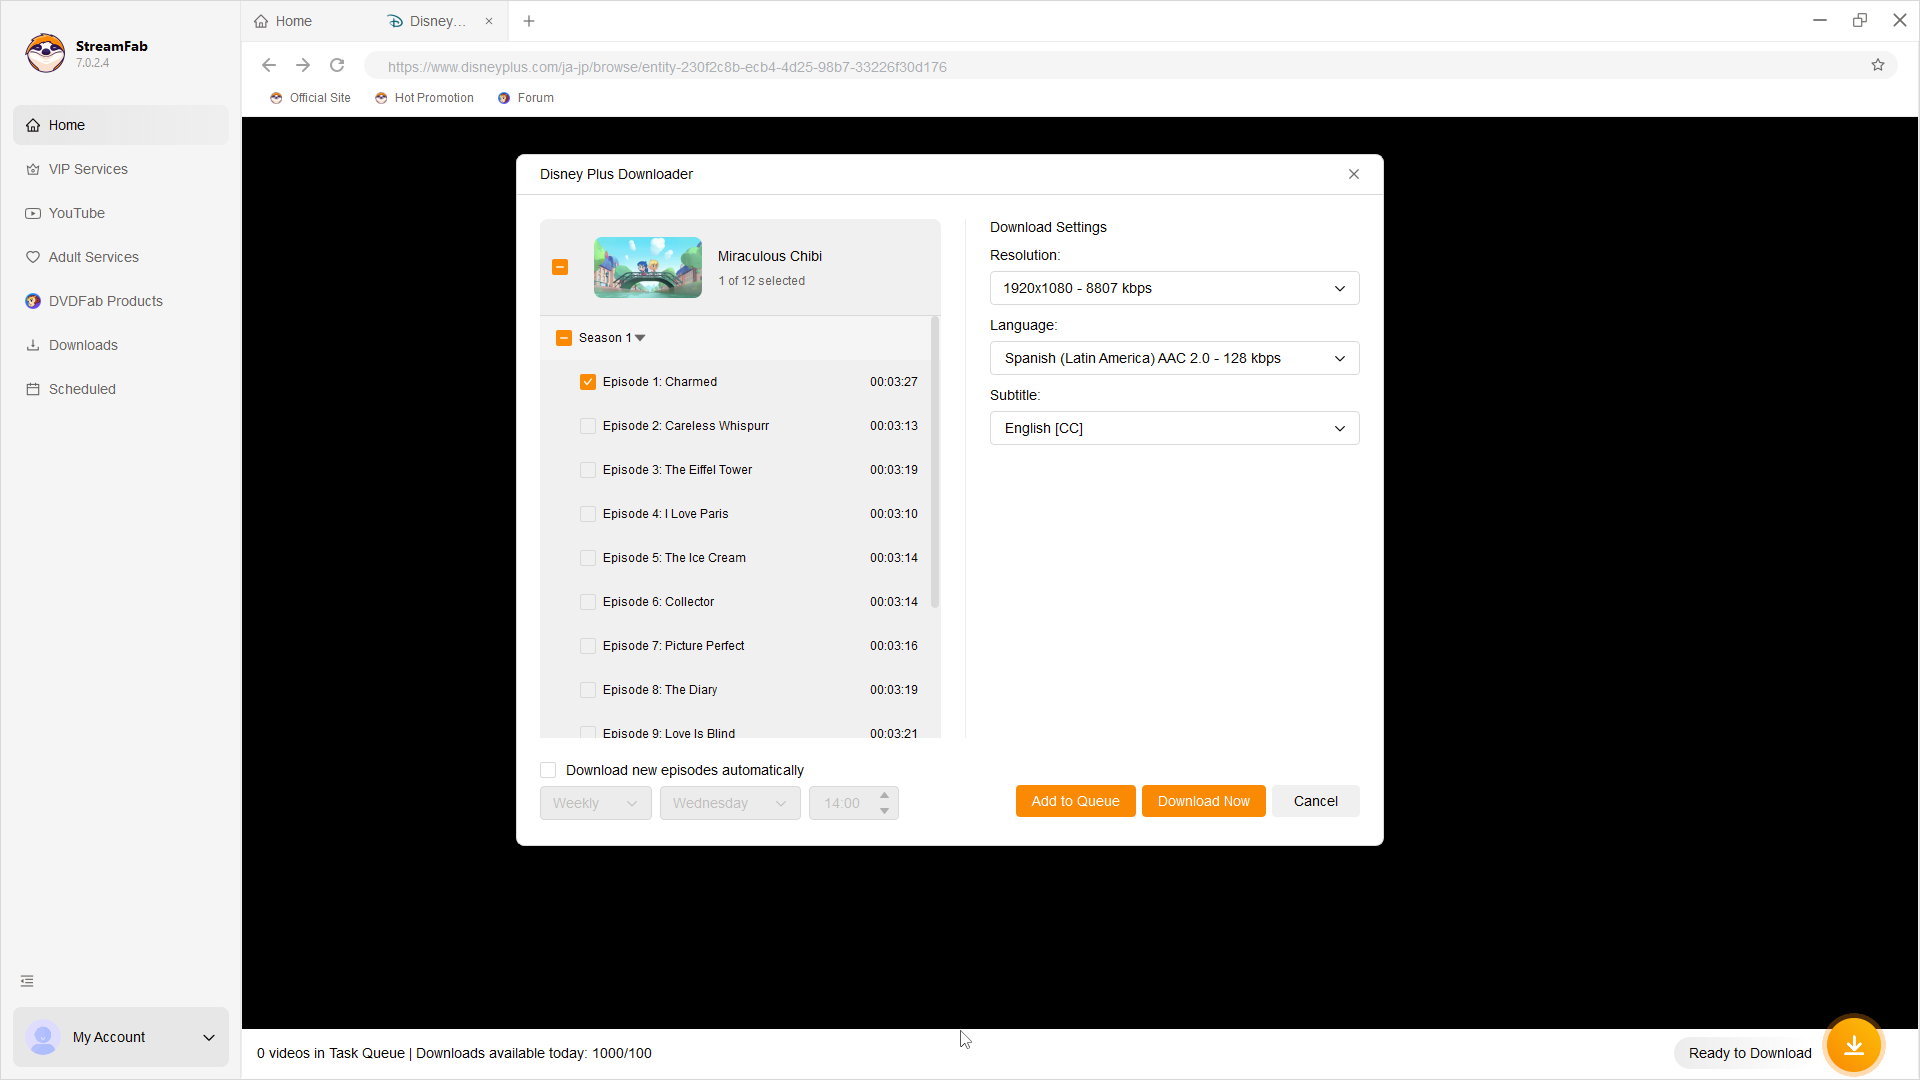This screenshot has height=1080, width=1920.
Task: Switch to the Disney browser tab
Action: tap(440, 21)
